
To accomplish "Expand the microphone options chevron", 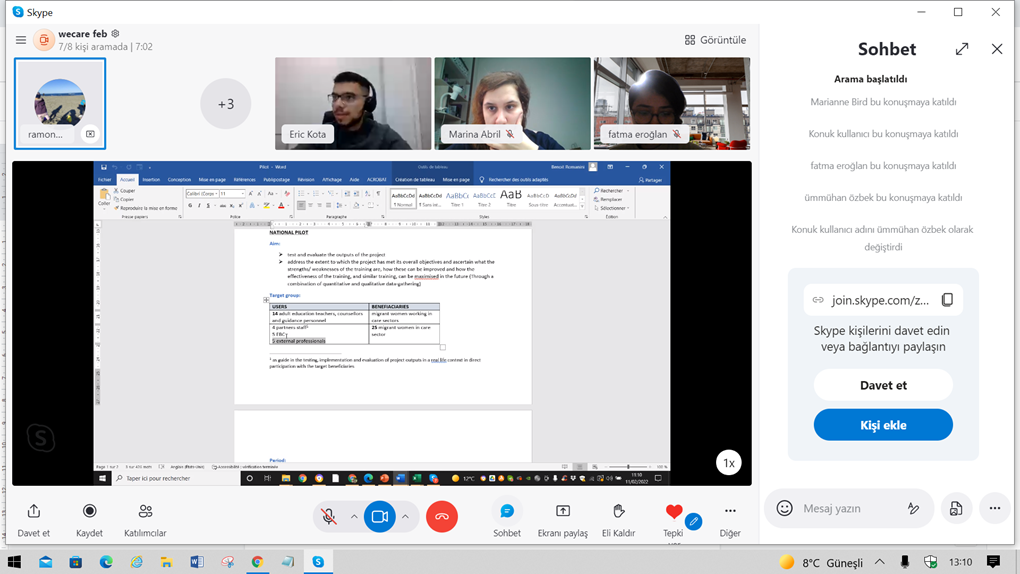I will point(354,516).
